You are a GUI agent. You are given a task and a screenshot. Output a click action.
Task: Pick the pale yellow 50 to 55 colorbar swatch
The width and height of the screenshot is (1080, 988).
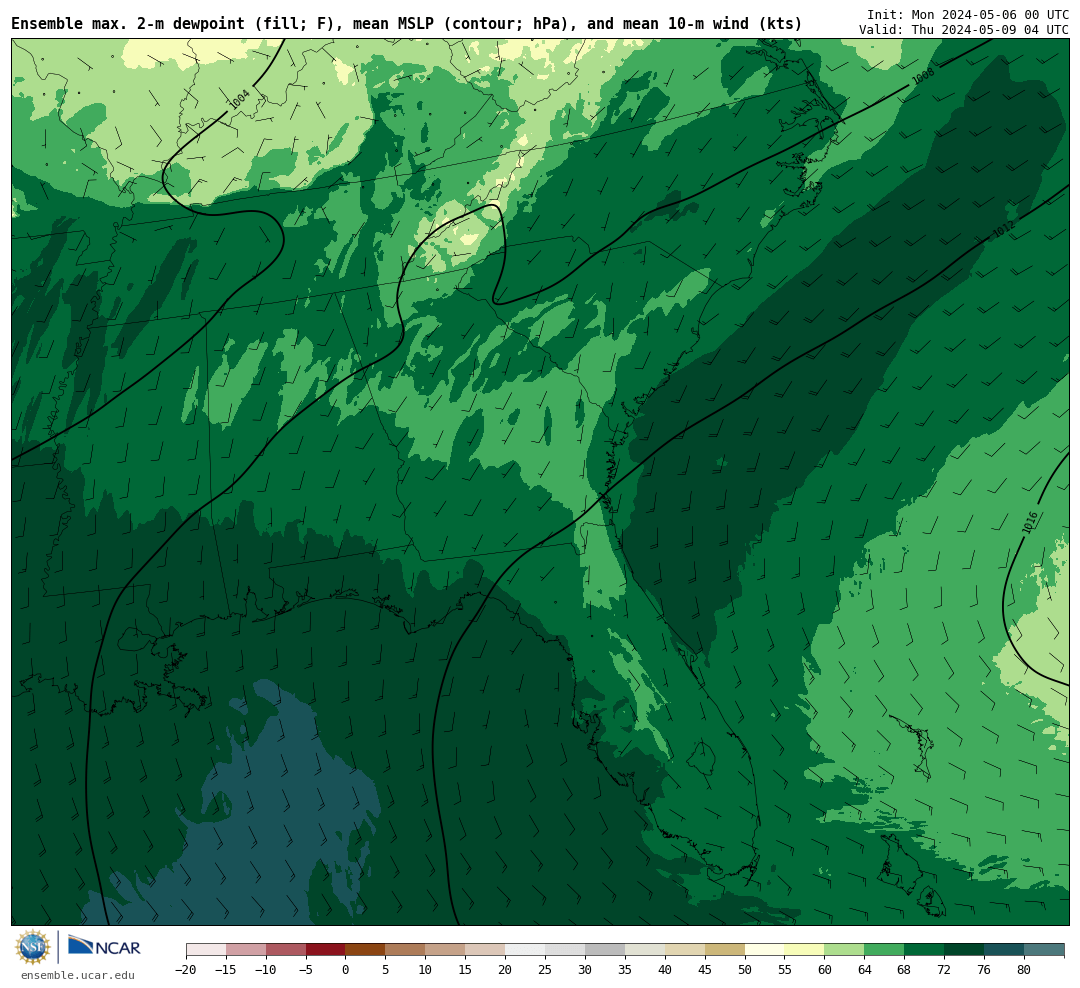764,950
